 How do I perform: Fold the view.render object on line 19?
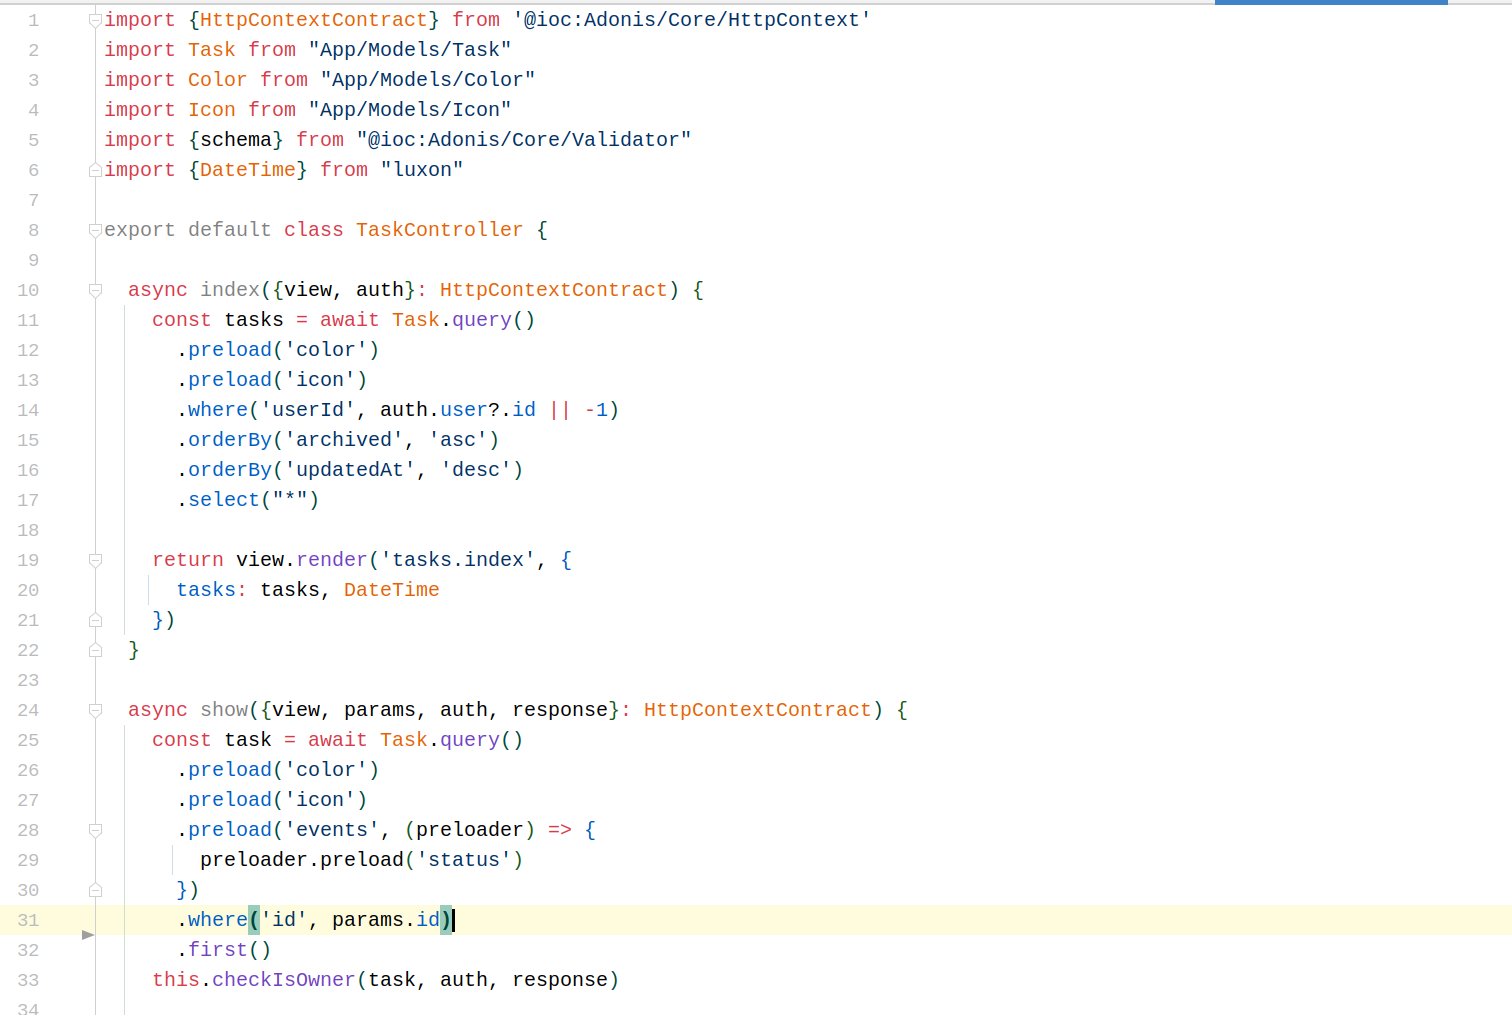[95, 560]
